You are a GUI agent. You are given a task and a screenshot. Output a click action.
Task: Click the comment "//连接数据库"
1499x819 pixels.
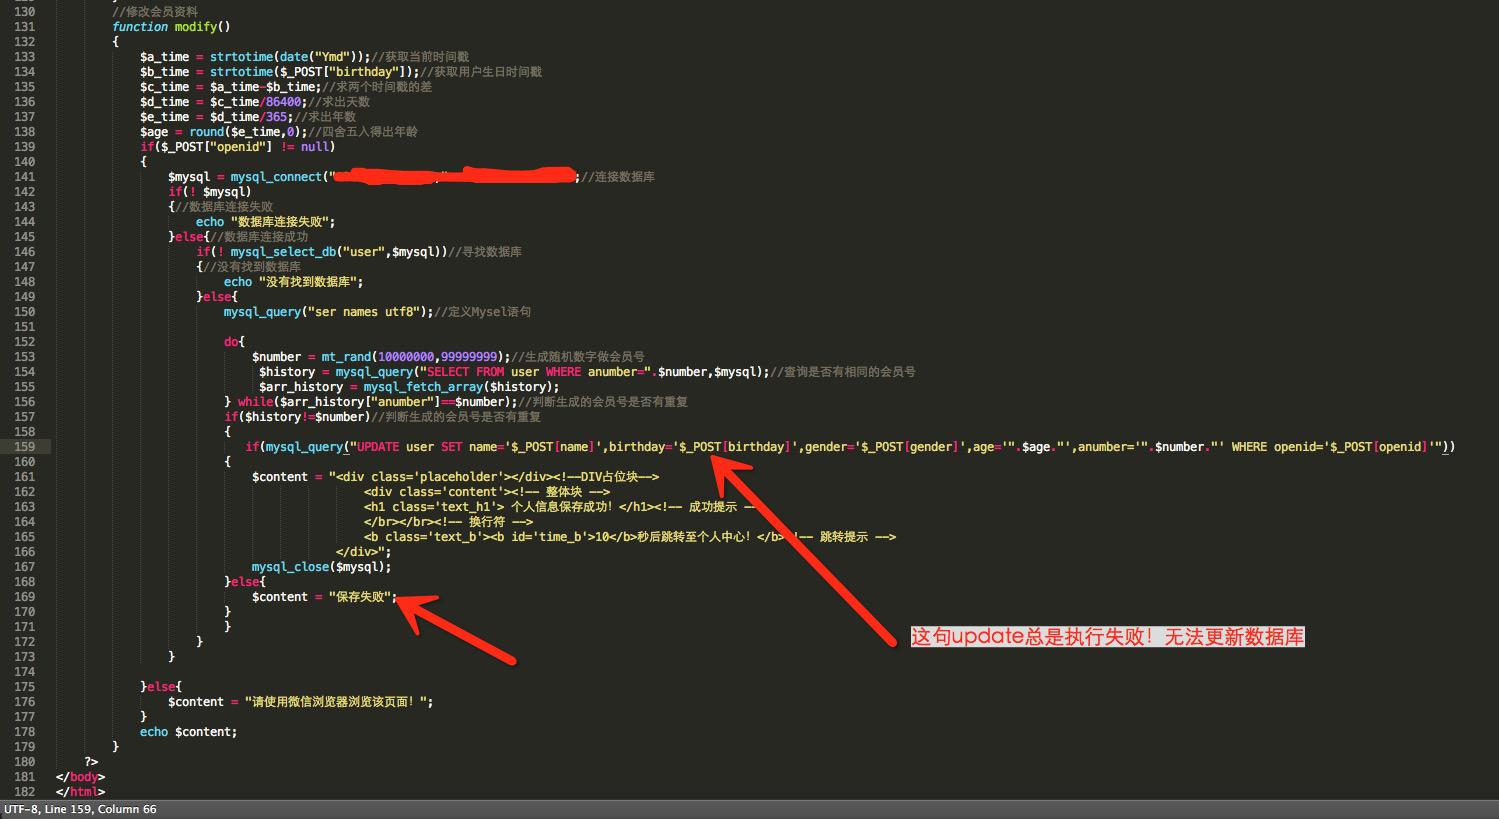[618, 177]
